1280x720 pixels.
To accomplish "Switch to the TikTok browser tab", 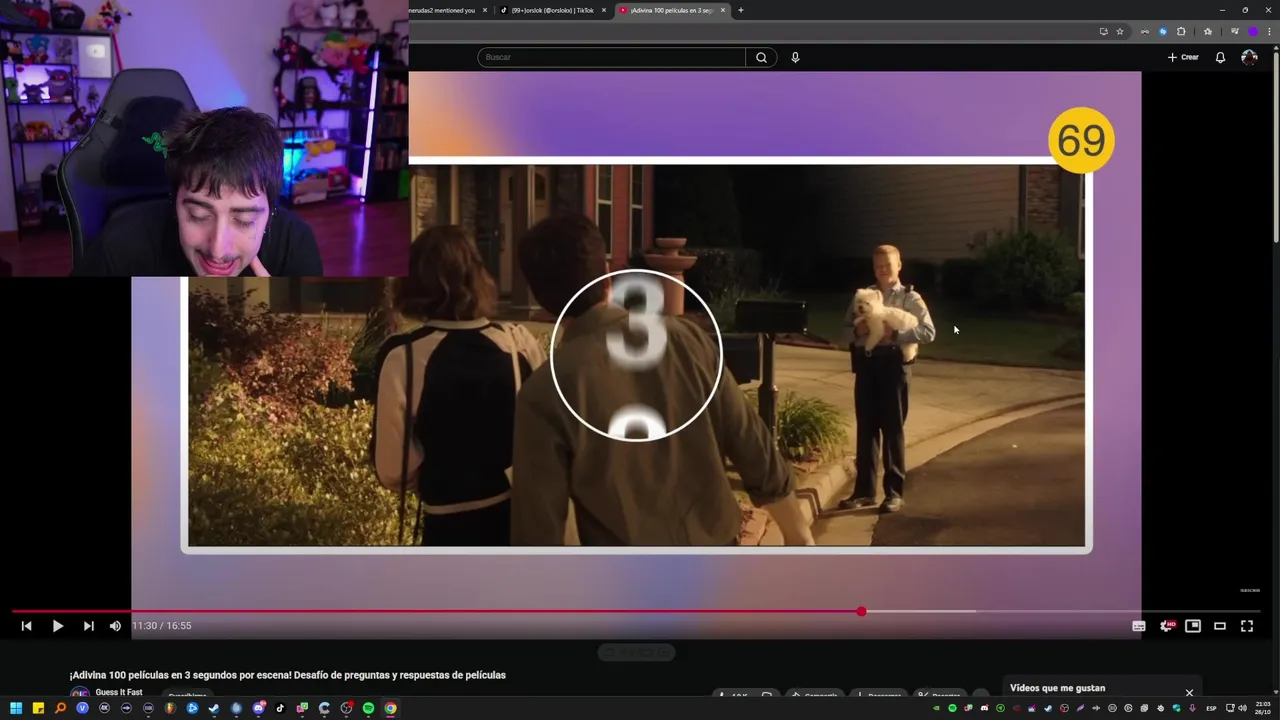I will pos(553,10).
